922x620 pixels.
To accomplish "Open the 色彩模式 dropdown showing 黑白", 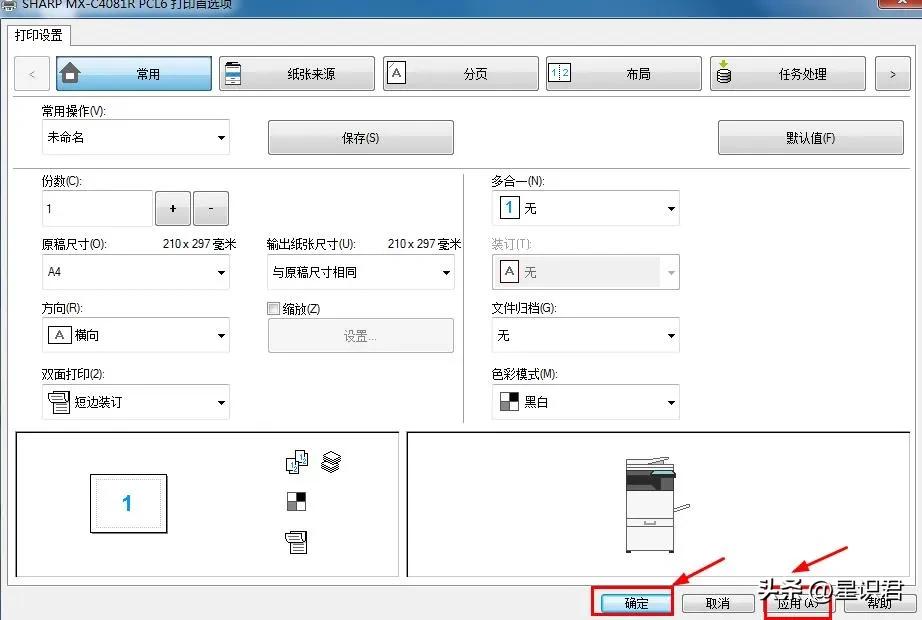I will [x=584, y=402].
